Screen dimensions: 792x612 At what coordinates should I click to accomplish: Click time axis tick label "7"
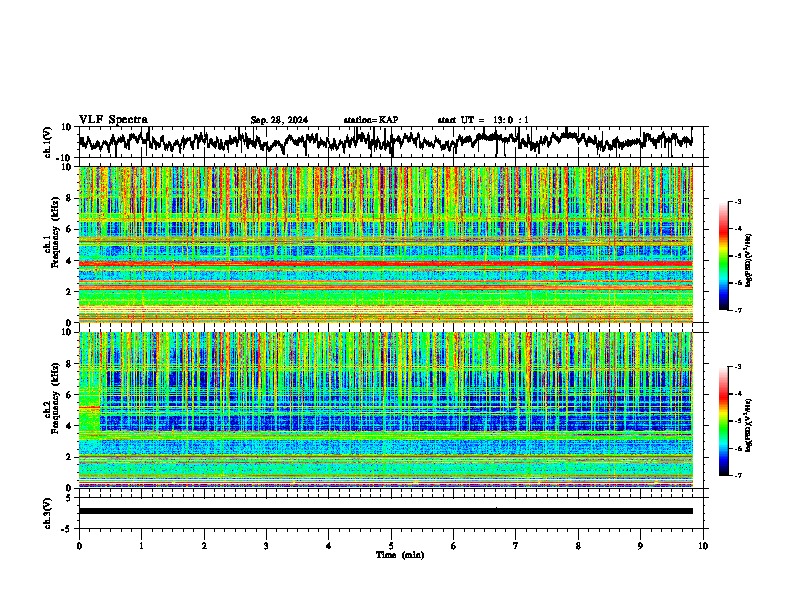click(x=516, y=546)
